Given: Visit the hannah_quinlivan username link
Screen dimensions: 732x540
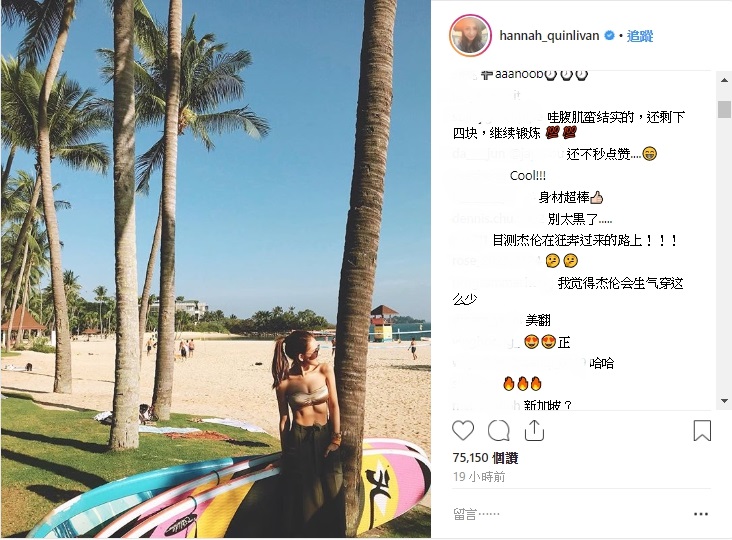Looking at the screenshot, I should pyautogui.click(x=549, y=35).
